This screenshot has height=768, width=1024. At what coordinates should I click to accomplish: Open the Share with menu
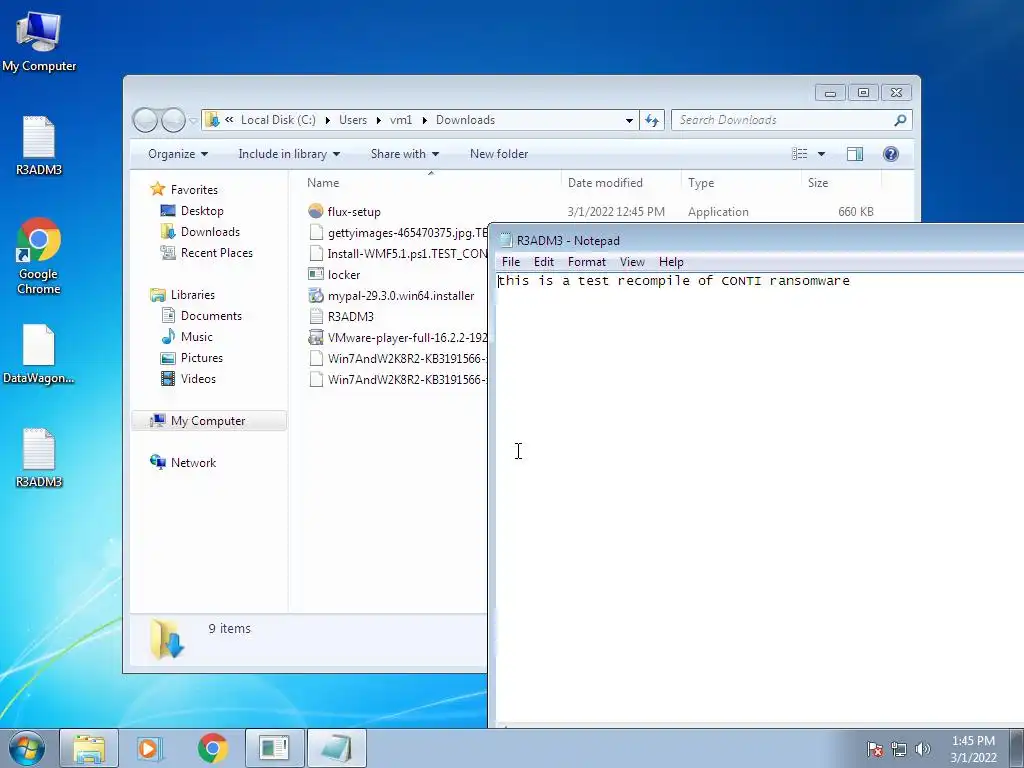pyautogui.click(x=404, y=154)
